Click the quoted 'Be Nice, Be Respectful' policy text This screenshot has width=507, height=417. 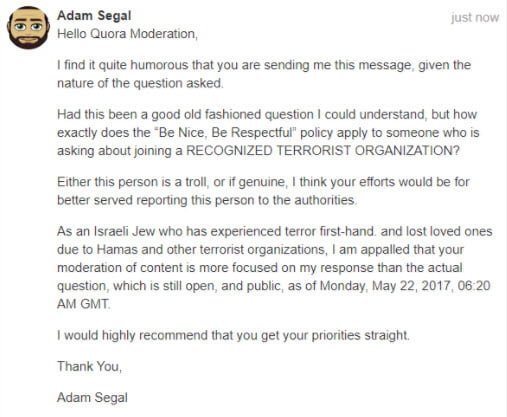click(x=226, y=133)
